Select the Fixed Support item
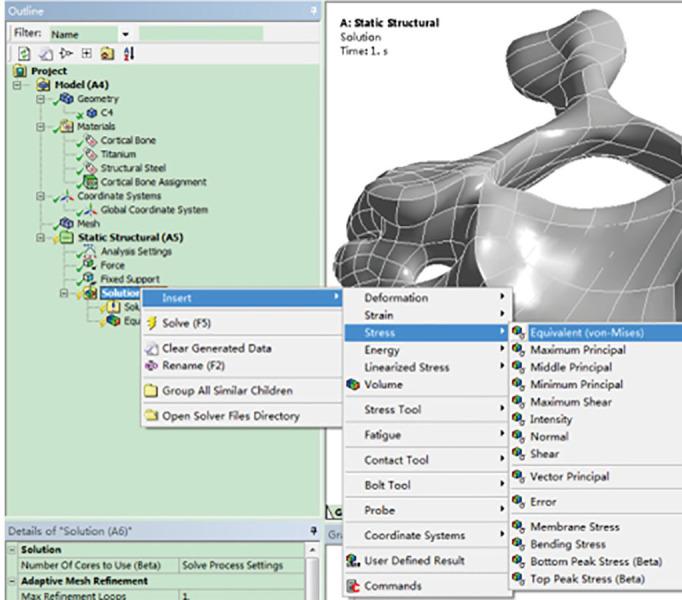This screenshot has height=600, width=682. (130, 279)
